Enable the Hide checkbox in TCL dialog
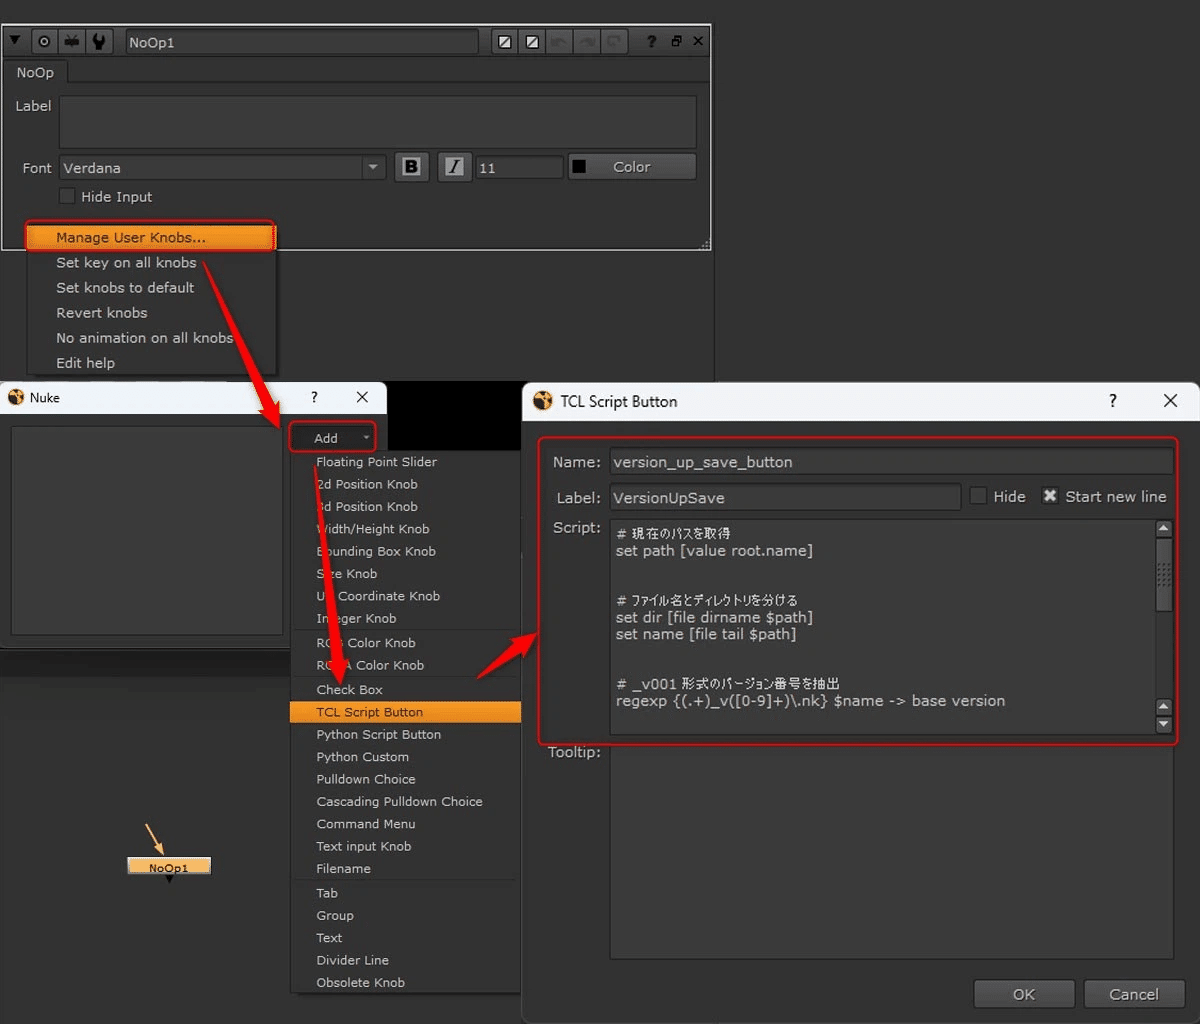The image size is (1200, 1024). point(979,496)
